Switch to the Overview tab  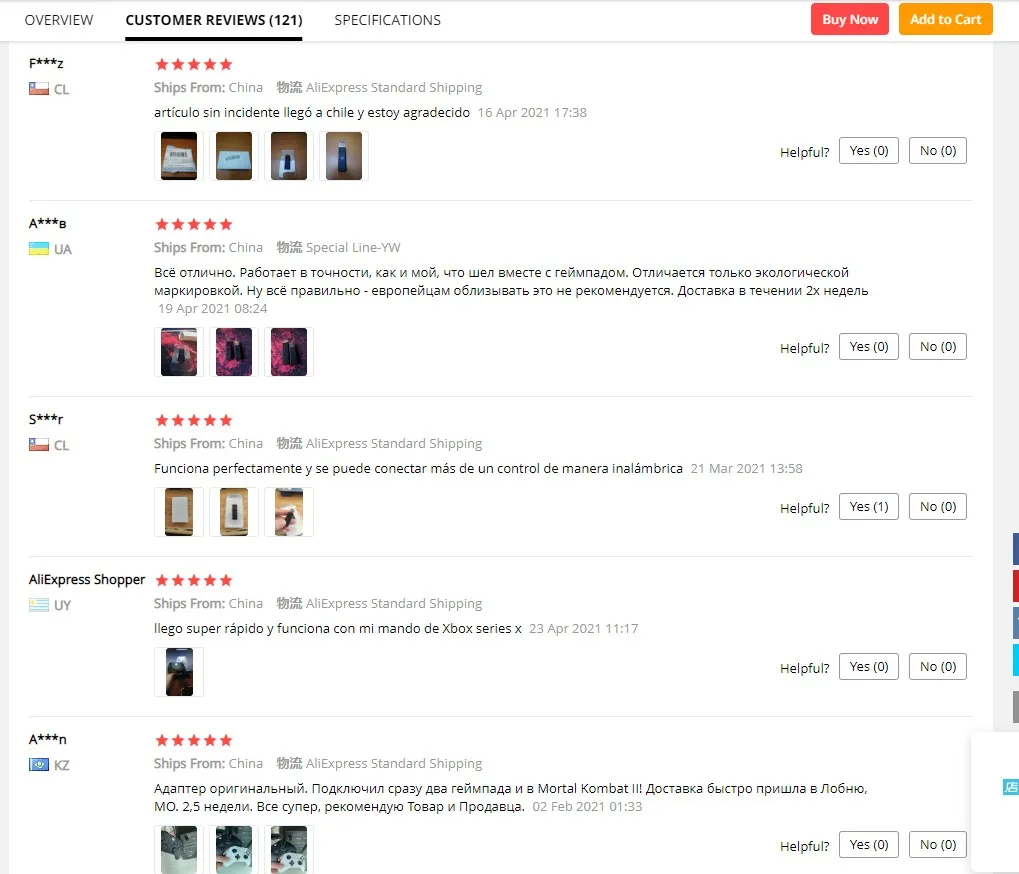pos(59,20)
